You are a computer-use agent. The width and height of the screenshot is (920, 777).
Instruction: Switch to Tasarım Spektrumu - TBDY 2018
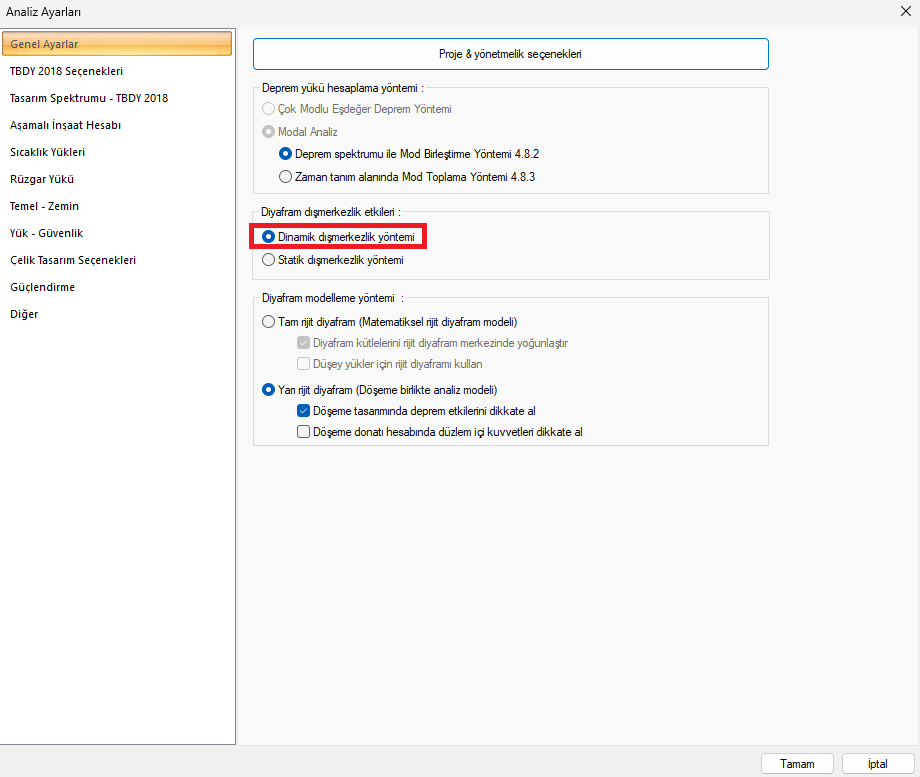[88, 98]
